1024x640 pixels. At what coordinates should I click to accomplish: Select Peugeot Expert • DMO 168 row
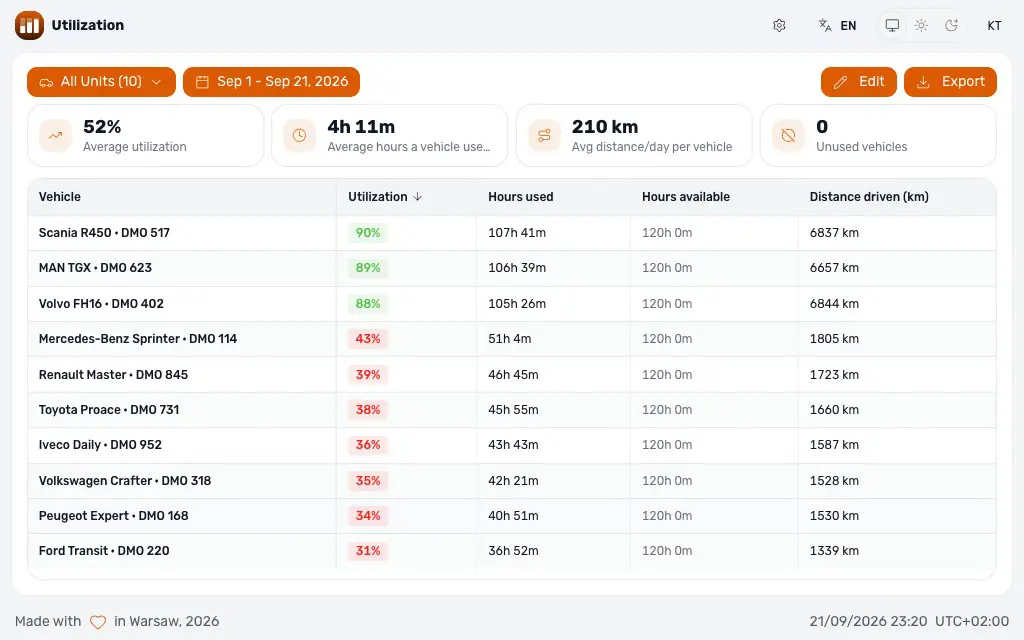[512, 516]
